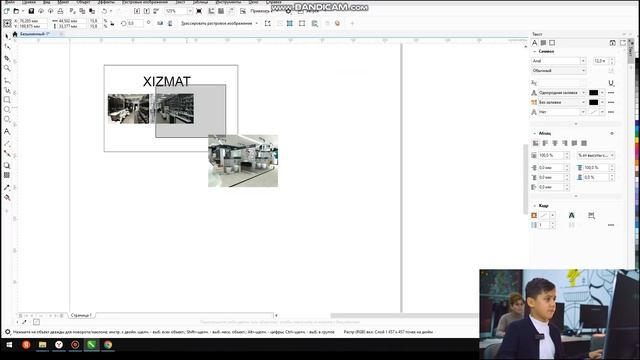This screenshot has height=360, width=640.
Task: Select the Artistic Media tool
Action: (7, 90)
